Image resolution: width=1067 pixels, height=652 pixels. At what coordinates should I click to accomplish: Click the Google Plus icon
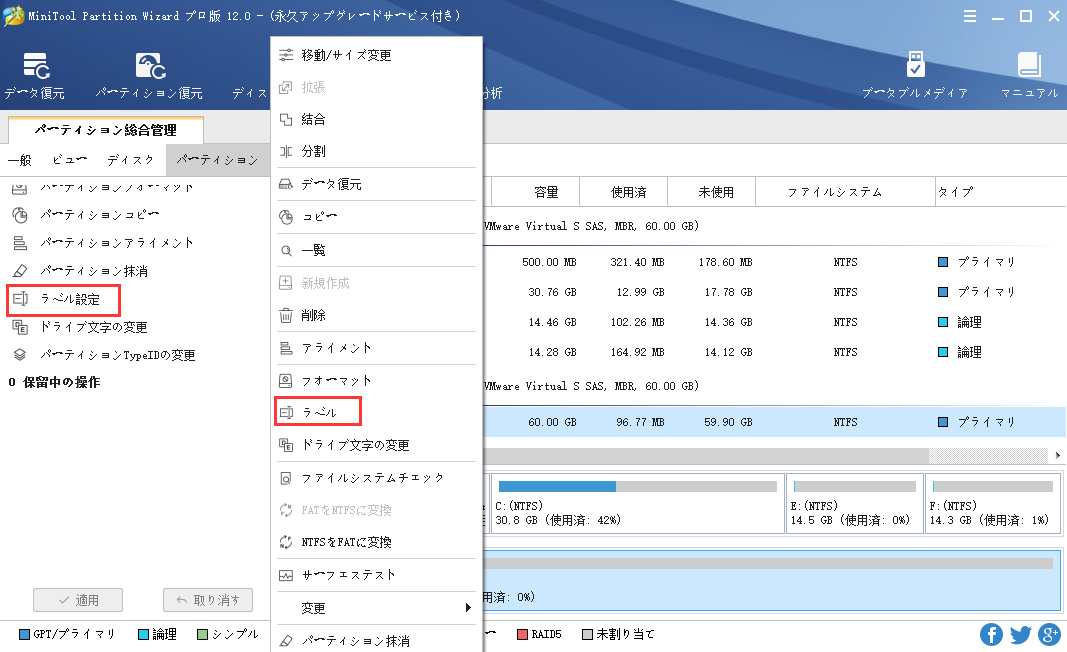pyautogui.click(x=1048, y=634)
